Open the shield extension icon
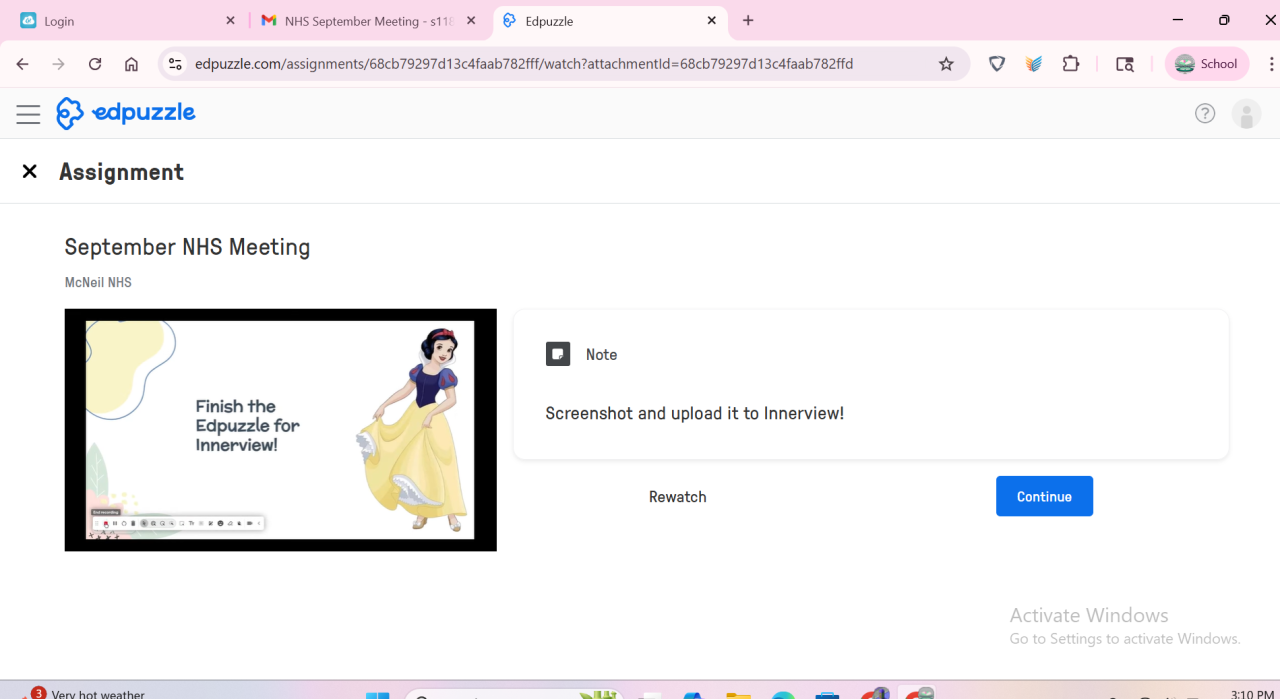Screen dimensions: 1280x699 click(997, 64)
